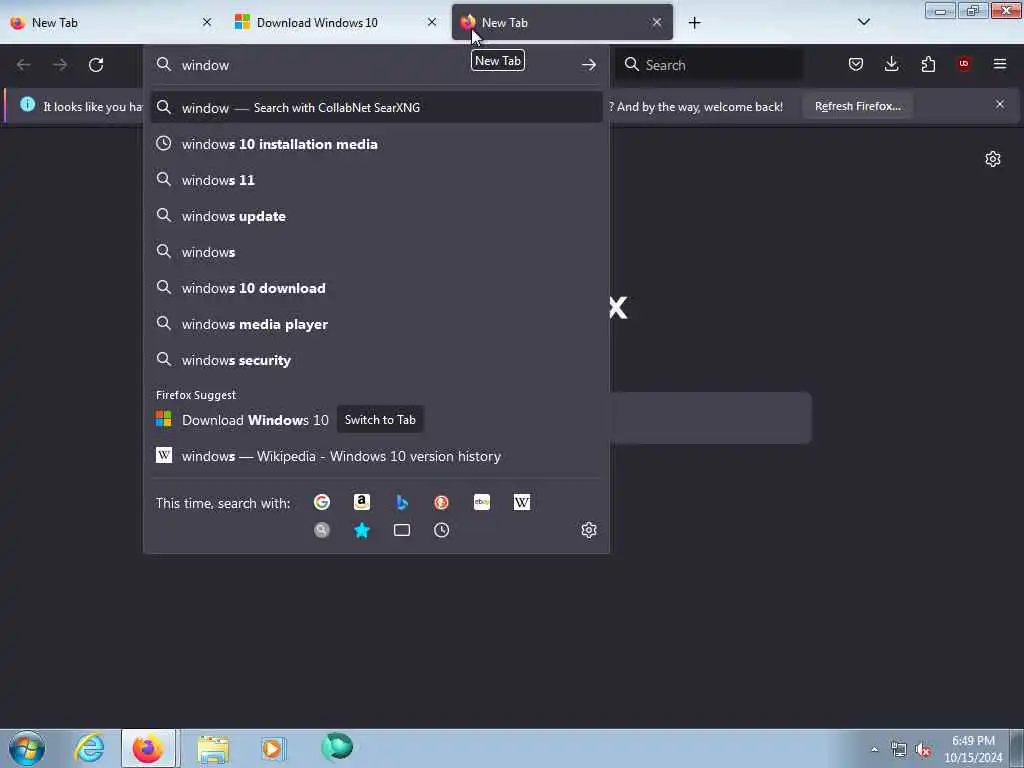Click the address bar containing window
Screen dimensions: 1024x768
pyautogui.click(x=376, y=65)
